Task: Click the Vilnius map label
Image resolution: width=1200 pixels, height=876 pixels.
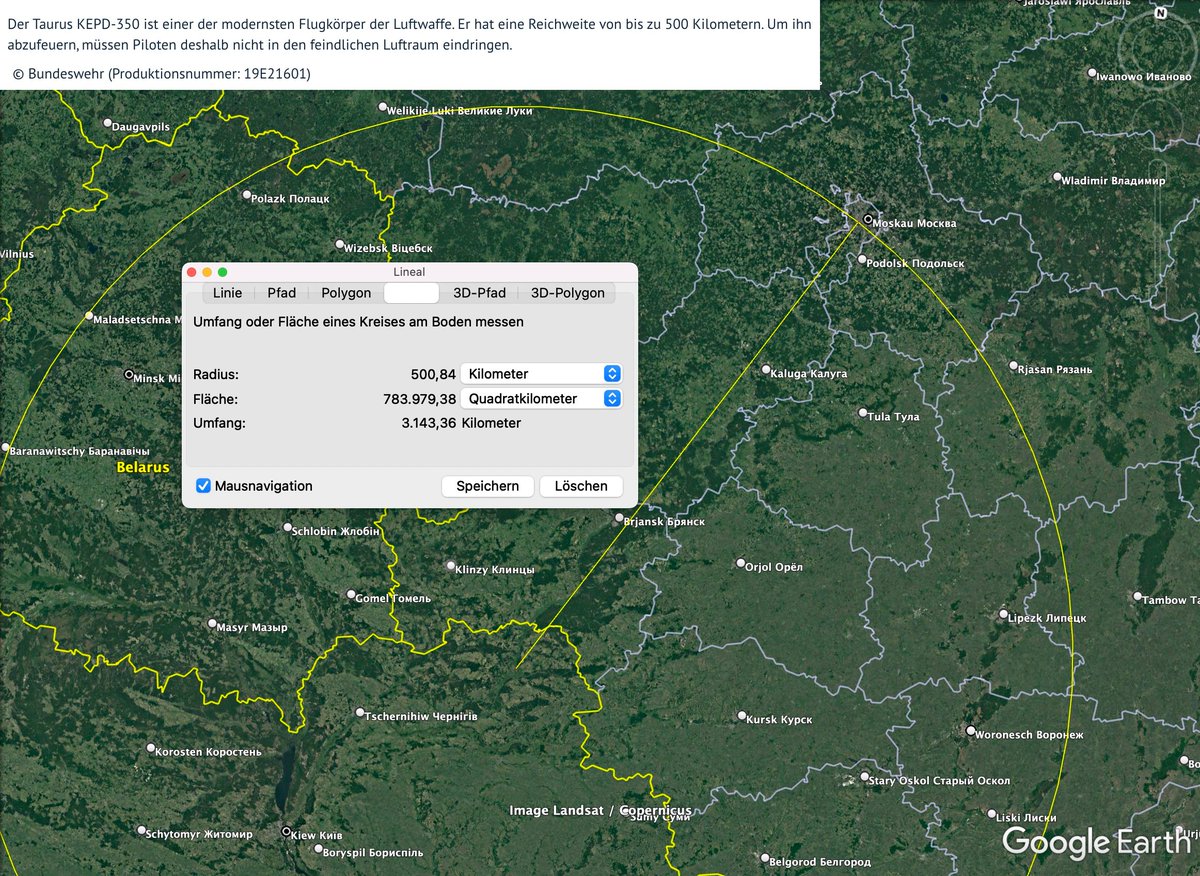Action: pyautogui.click(x=17, y=254)
